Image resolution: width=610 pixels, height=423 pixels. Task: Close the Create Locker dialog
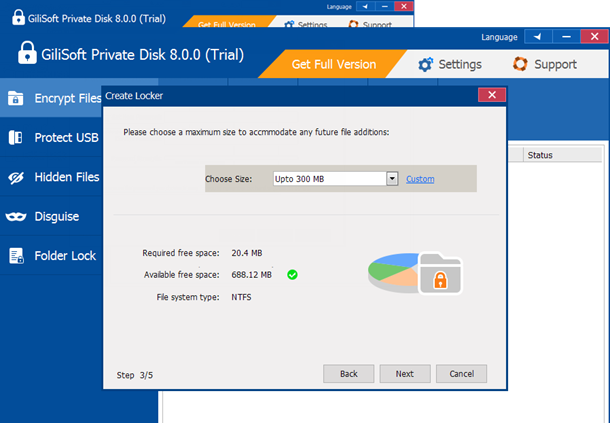[x=492, y=95]
